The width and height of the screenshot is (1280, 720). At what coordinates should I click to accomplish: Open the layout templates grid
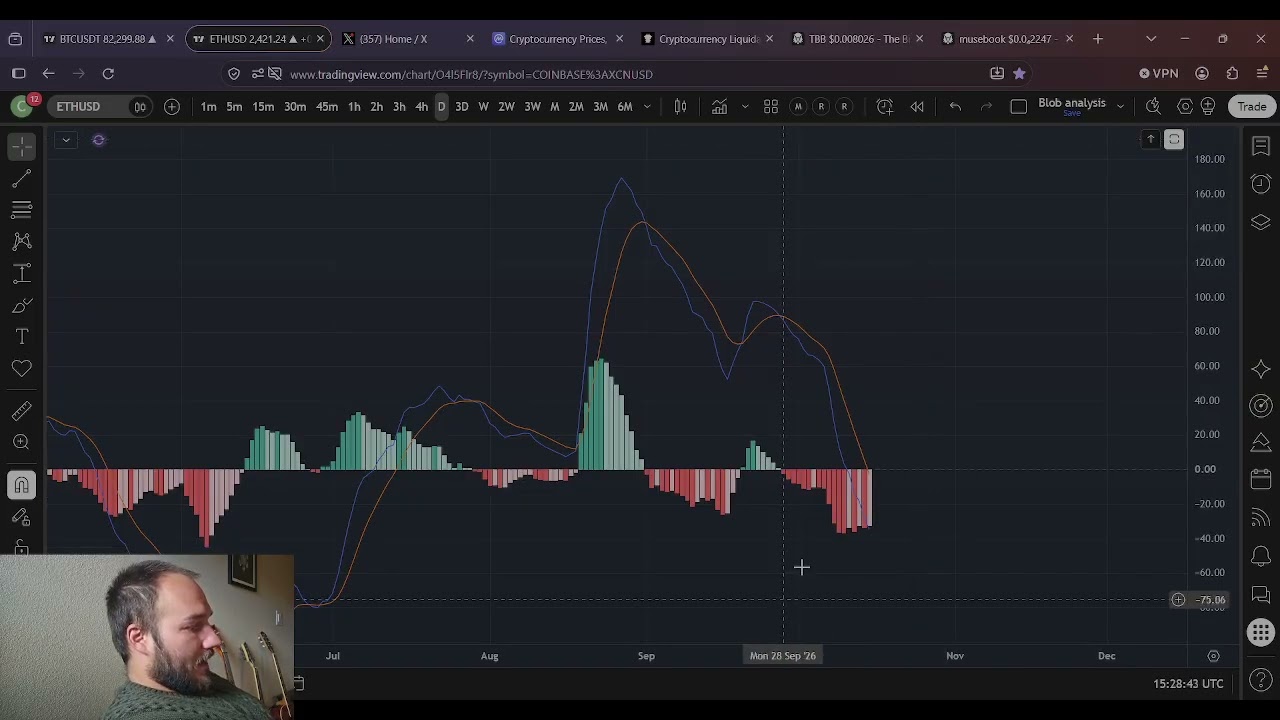771,106
